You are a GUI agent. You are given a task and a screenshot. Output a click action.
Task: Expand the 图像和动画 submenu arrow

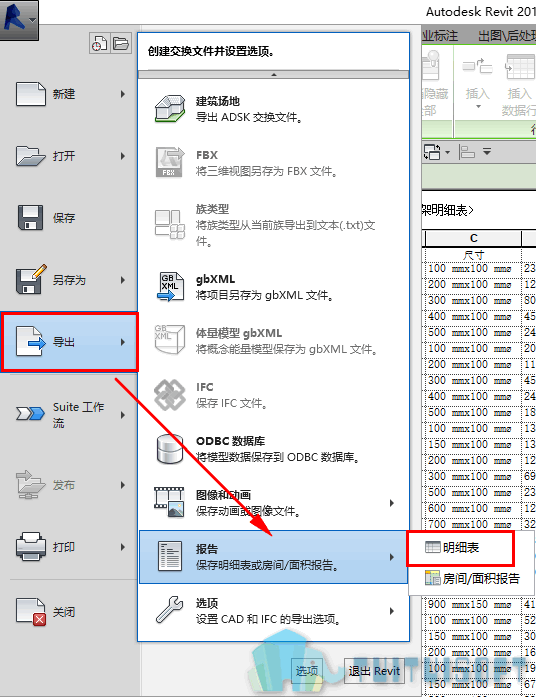392,503
